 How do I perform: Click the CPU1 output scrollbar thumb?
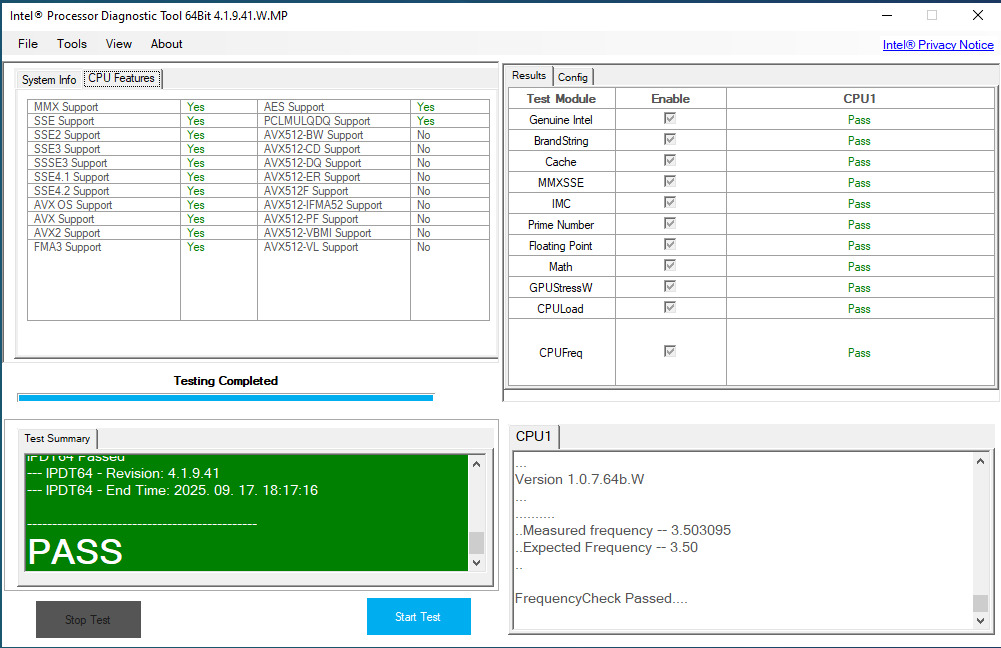[x=981, y=603]
